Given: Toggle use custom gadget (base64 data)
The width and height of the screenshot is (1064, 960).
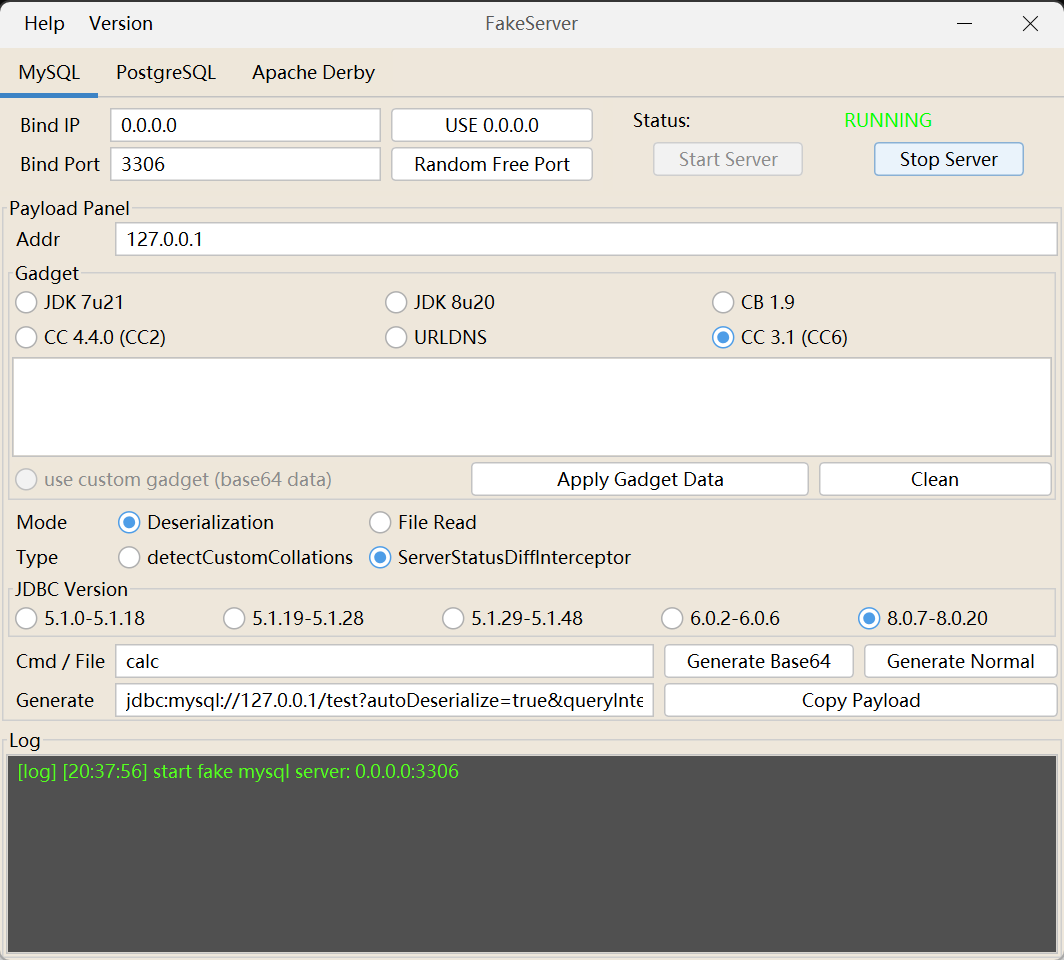Looking at the screenshot, I should (173, 480).
